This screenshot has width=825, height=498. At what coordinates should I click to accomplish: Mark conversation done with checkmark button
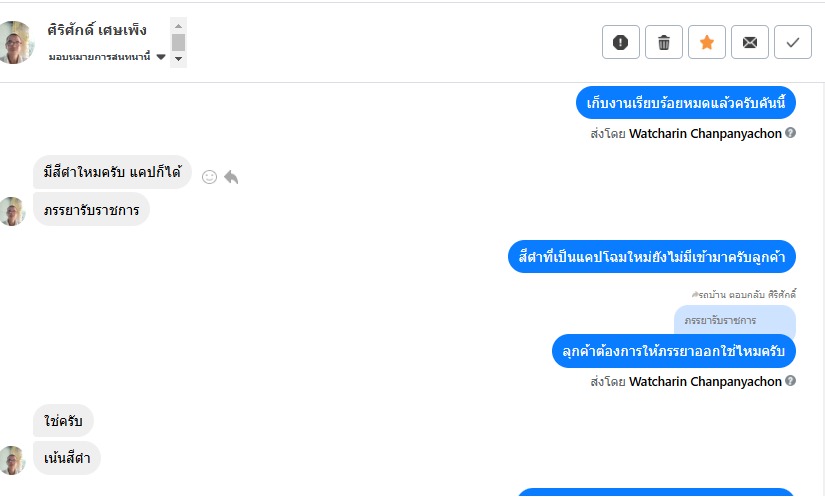click(x=793, y=42)
